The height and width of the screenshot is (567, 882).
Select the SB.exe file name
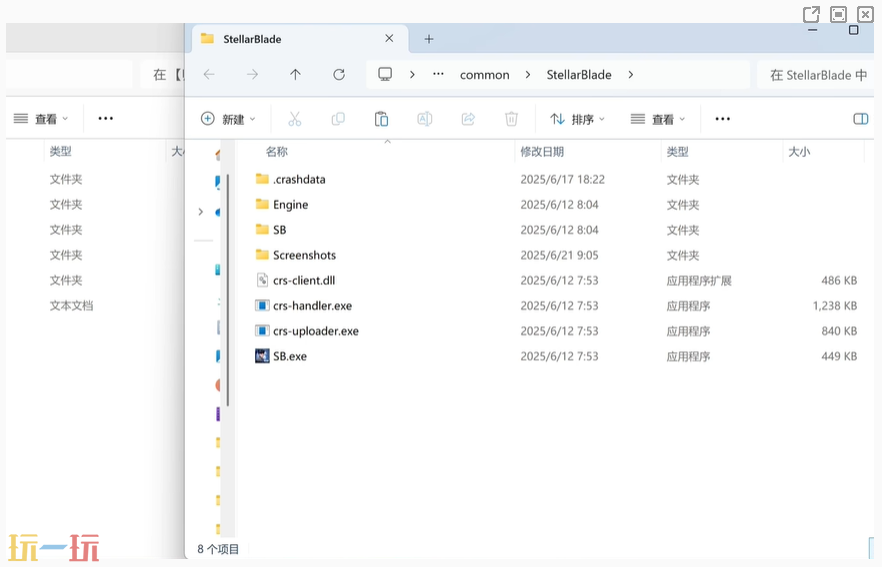pyautogui.click(x=290, y=356)
